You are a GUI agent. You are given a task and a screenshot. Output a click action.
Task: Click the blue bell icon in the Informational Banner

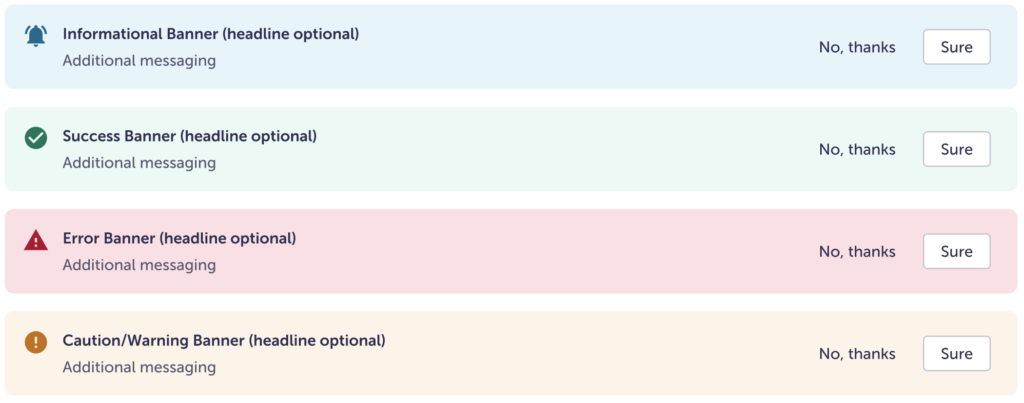point(36,36)
